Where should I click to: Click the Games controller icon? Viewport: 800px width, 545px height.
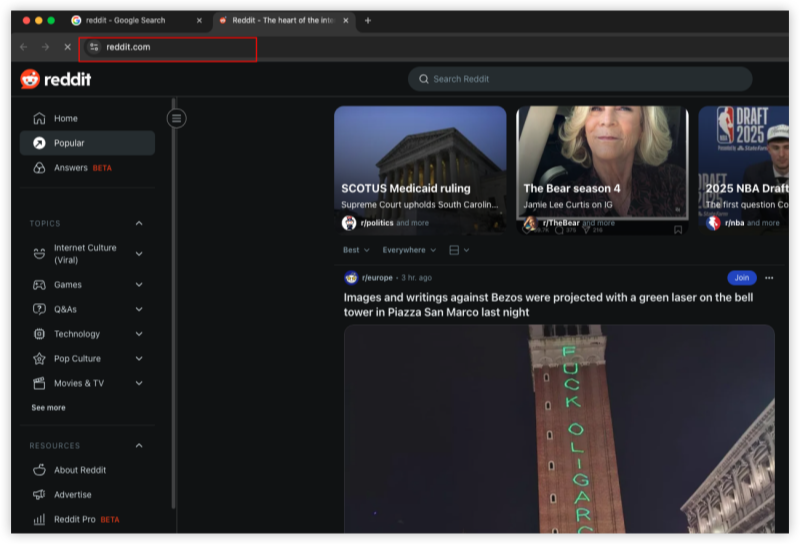tap(39, 285)
